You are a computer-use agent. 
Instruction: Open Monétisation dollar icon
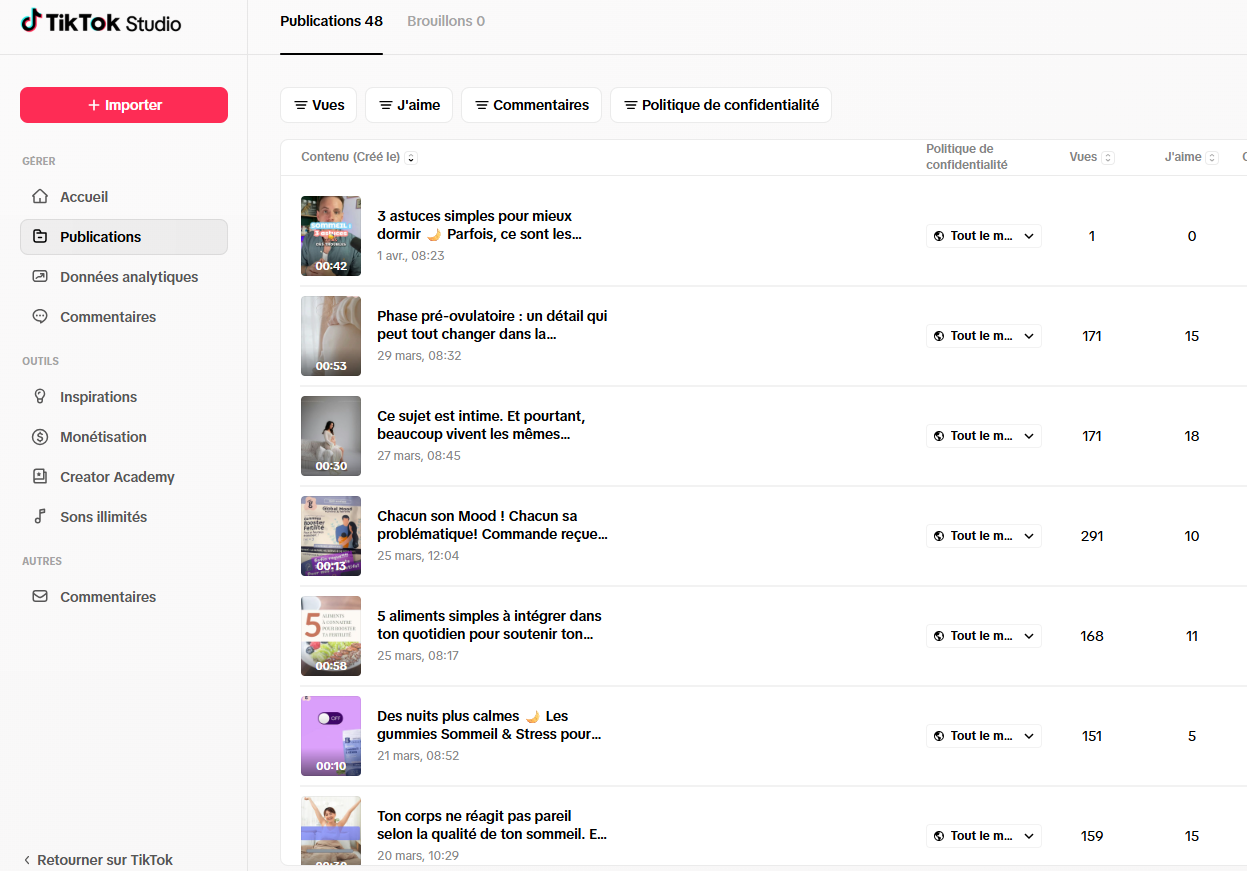[40, 437]
